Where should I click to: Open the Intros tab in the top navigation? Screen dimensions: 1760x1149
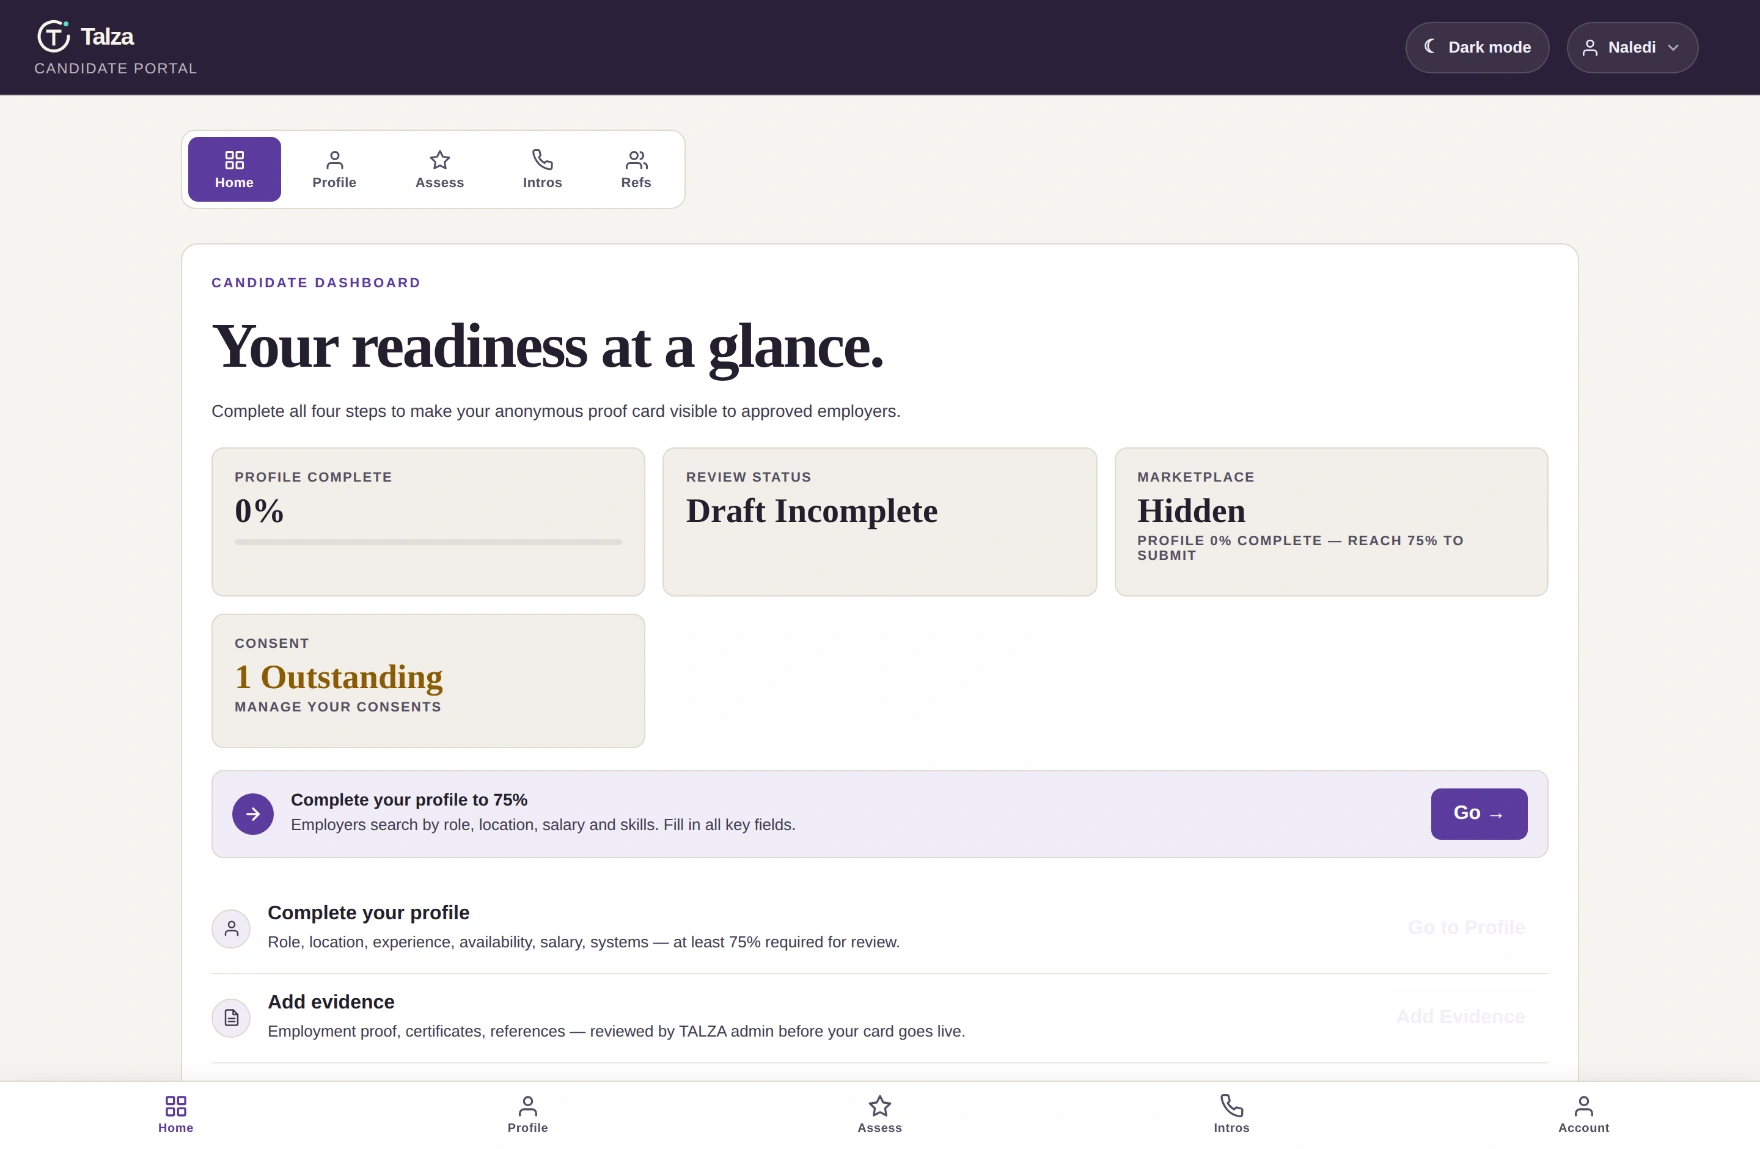point(542,169)
